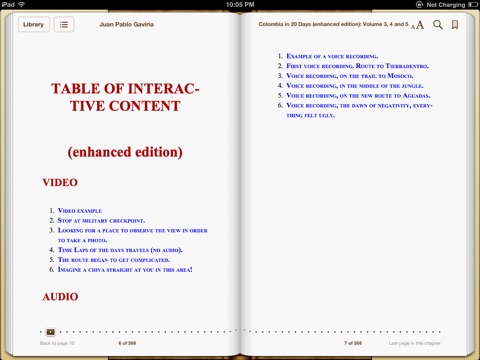Tap the AUDIO section heading

[60, 297]
